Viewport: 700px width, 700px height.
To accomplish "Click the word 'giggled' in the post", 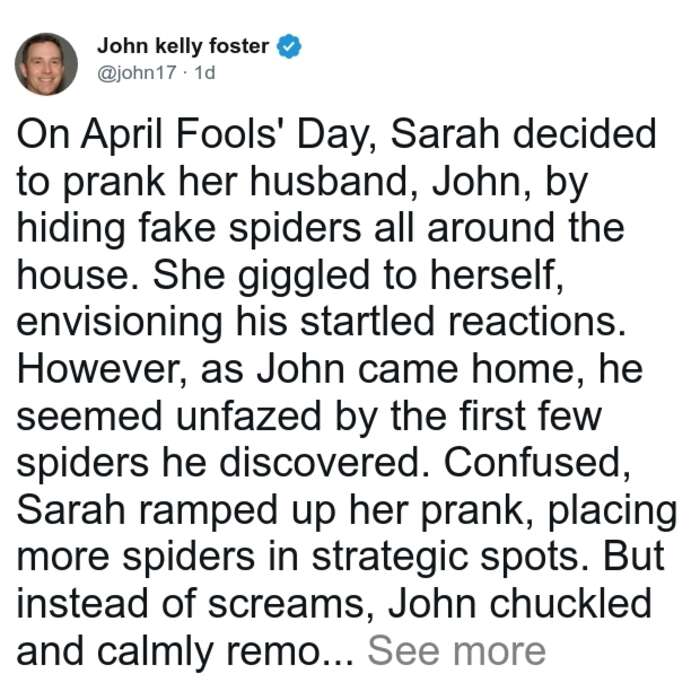I will (304, 276).
